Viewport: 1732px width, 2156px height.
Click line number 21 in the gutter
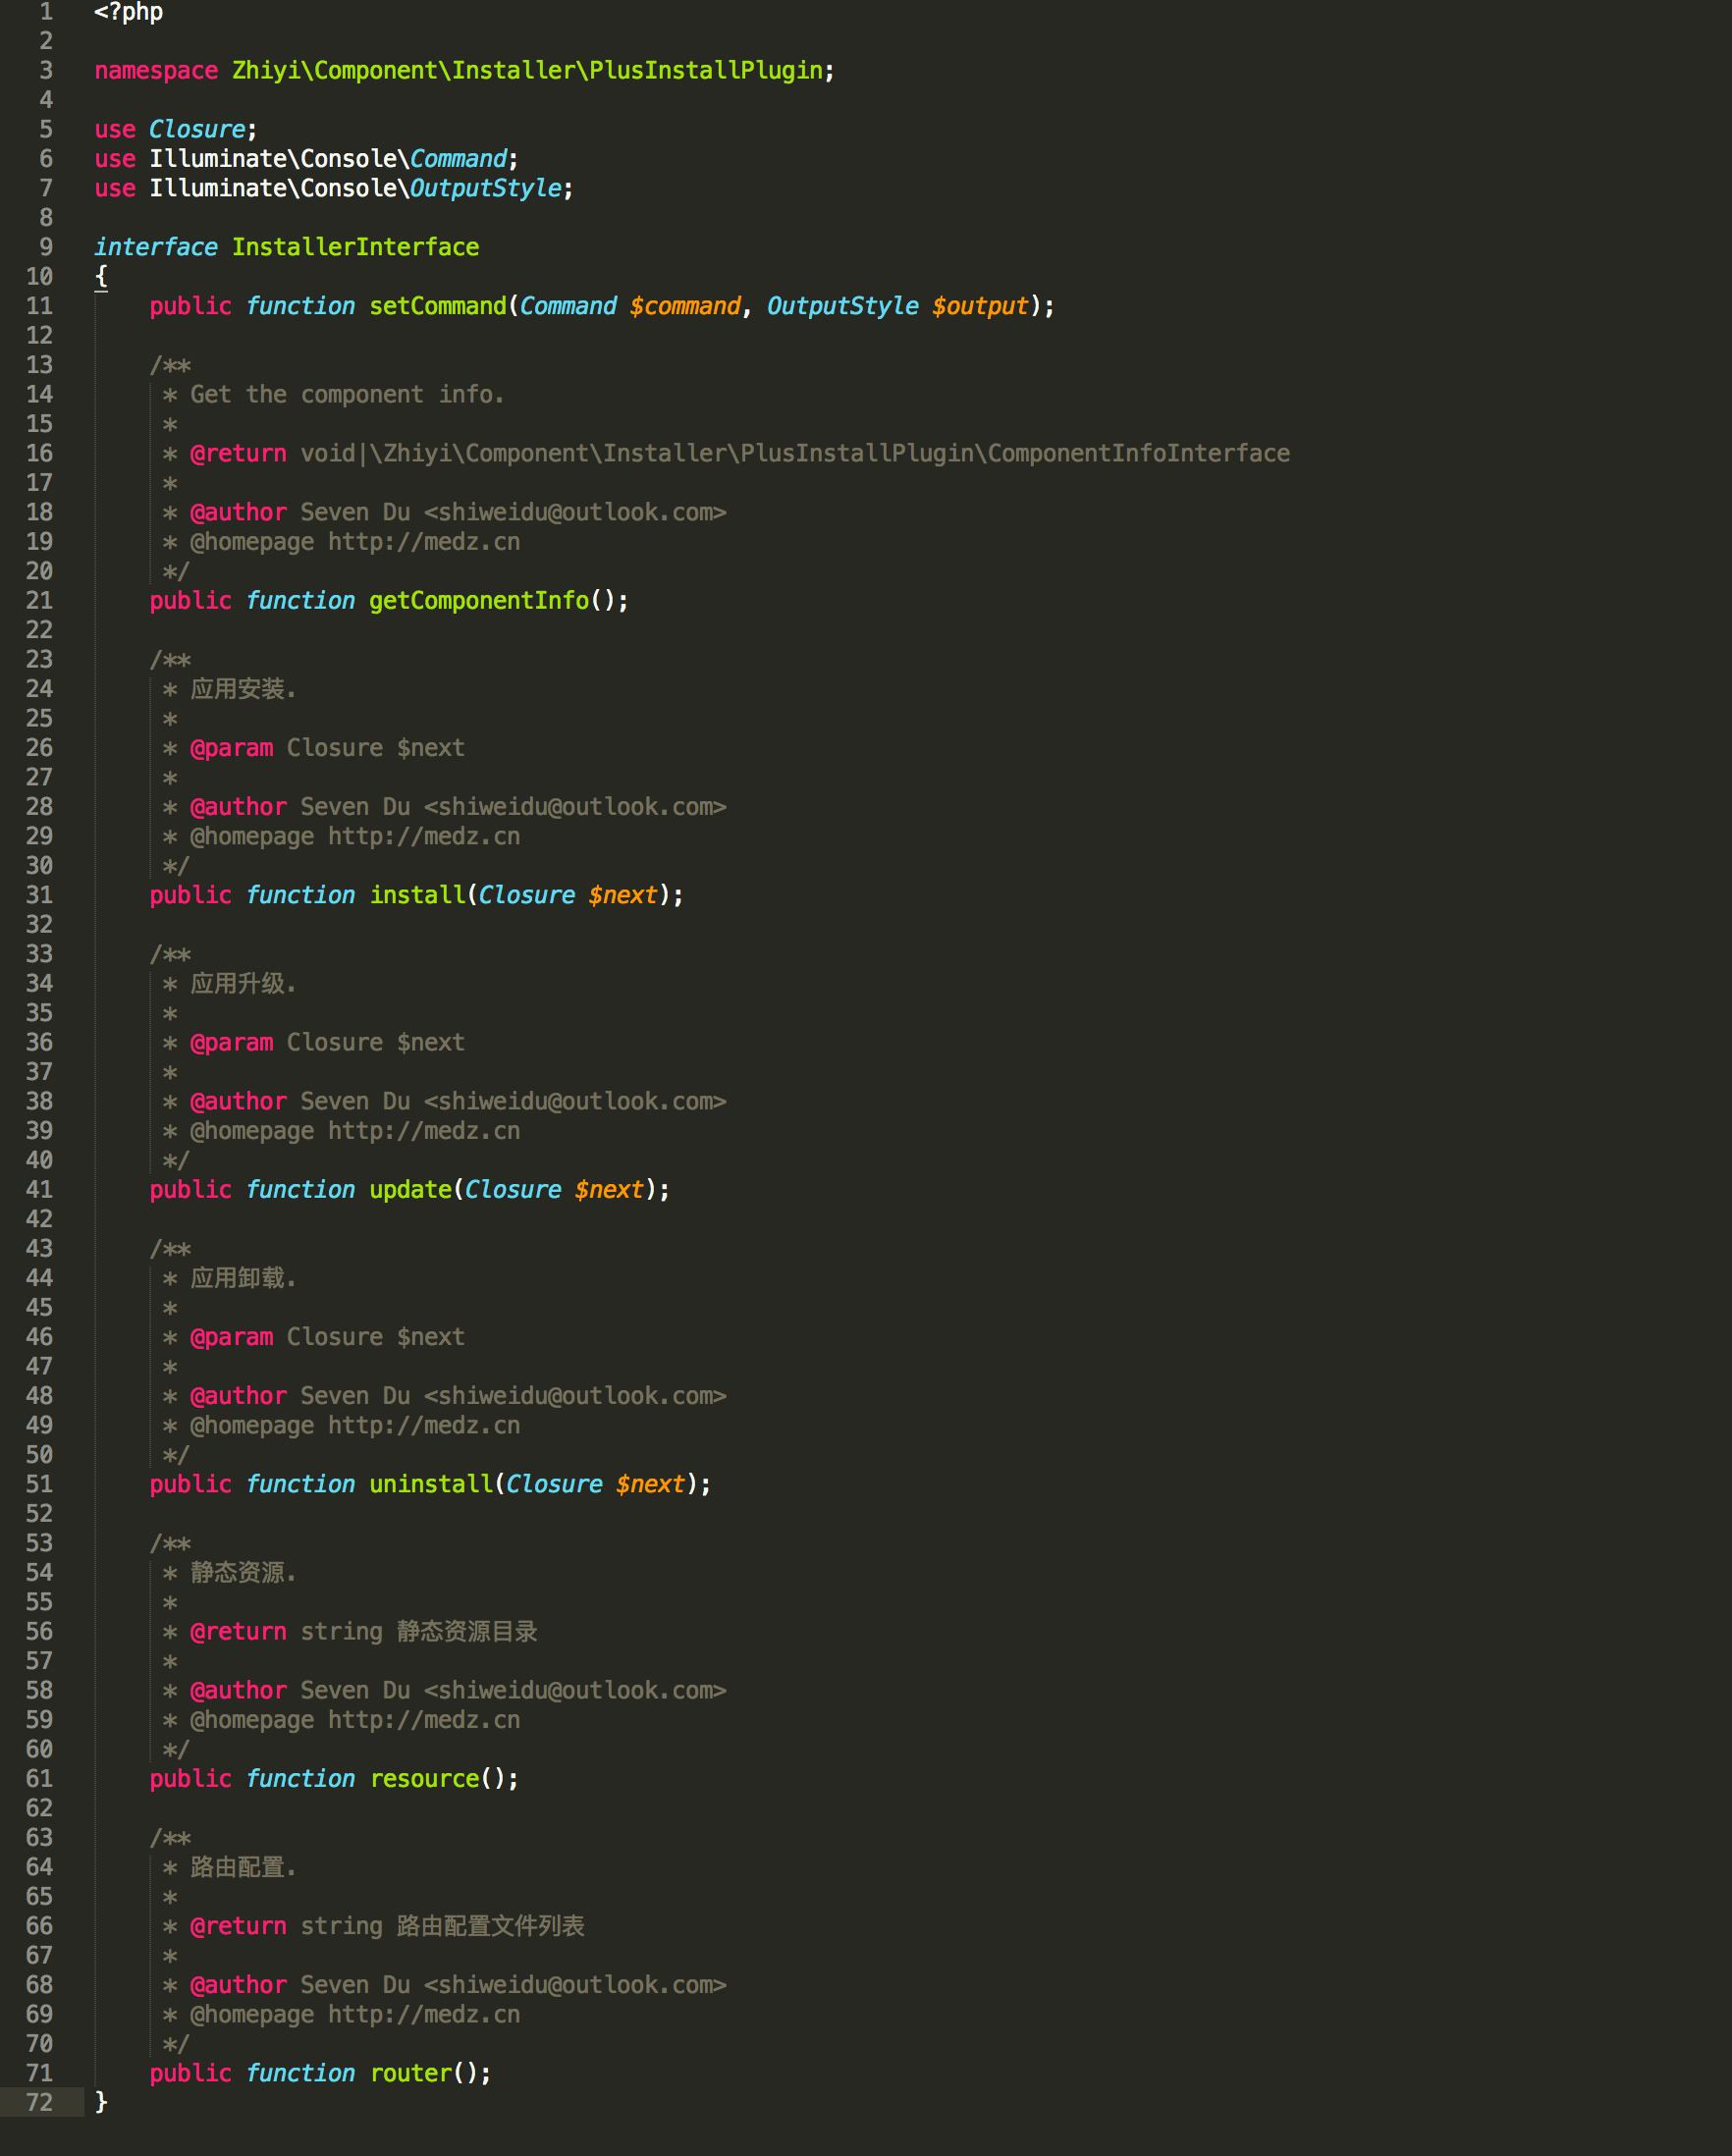(40, 600)
